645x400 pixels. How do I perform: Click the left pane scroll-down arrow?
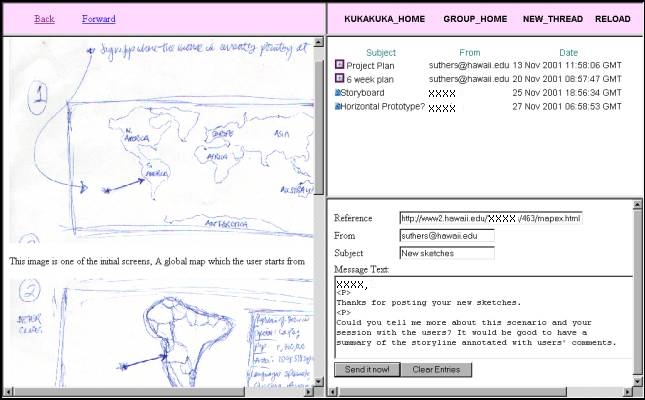click(x=320, y=379)
